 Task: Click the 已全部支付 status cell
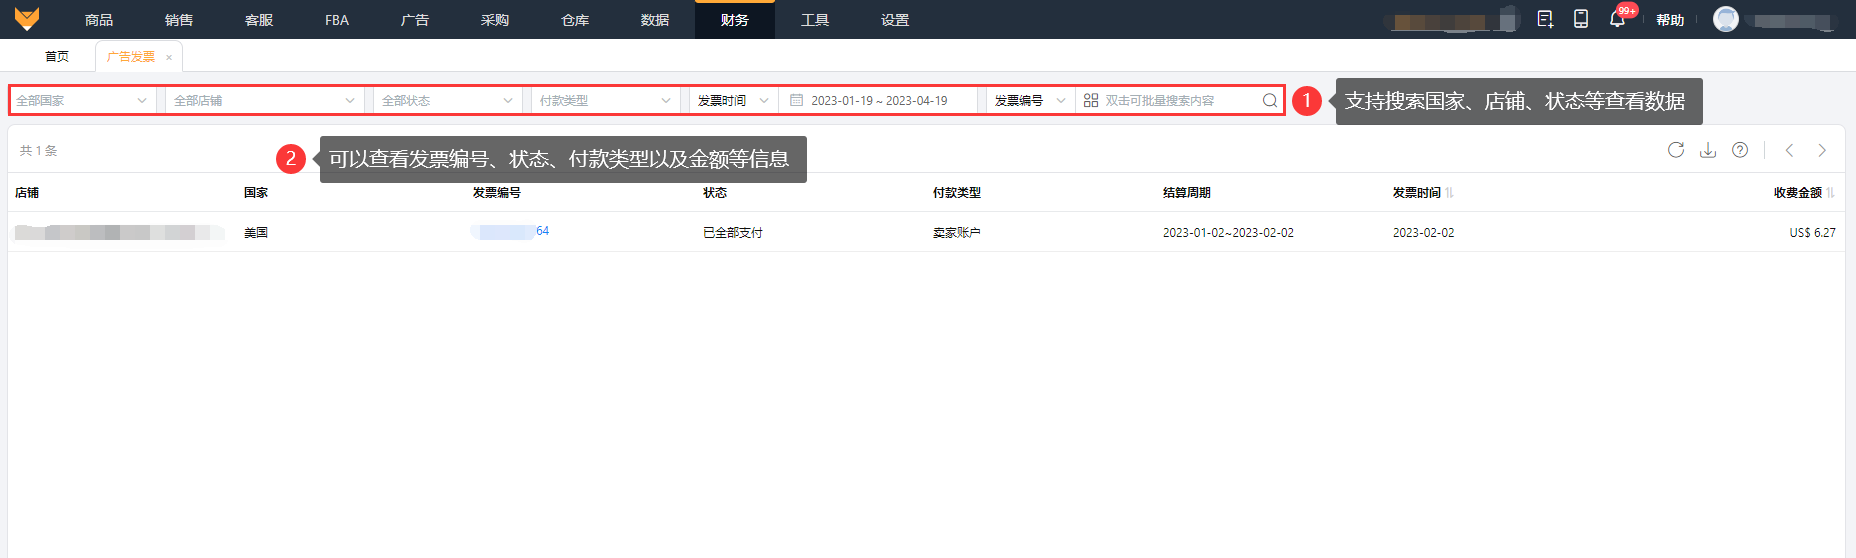[733, 233]
